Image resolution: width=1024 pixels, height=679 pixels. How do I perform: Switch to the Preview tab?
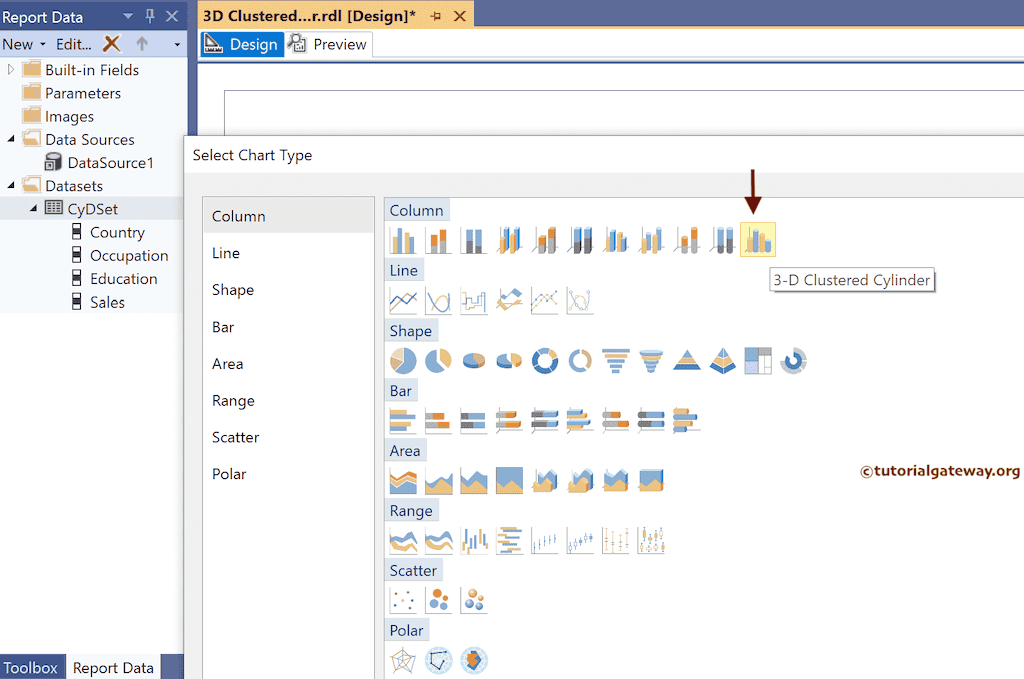[x=328, y=44]
